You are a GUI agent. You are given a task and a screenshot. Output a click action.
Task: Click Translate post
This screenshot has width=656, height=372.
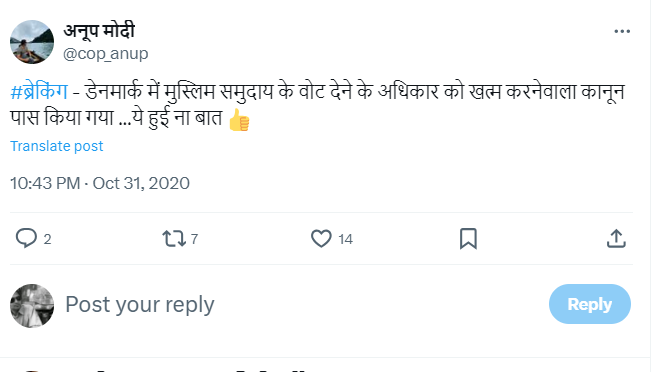[56, 146]
